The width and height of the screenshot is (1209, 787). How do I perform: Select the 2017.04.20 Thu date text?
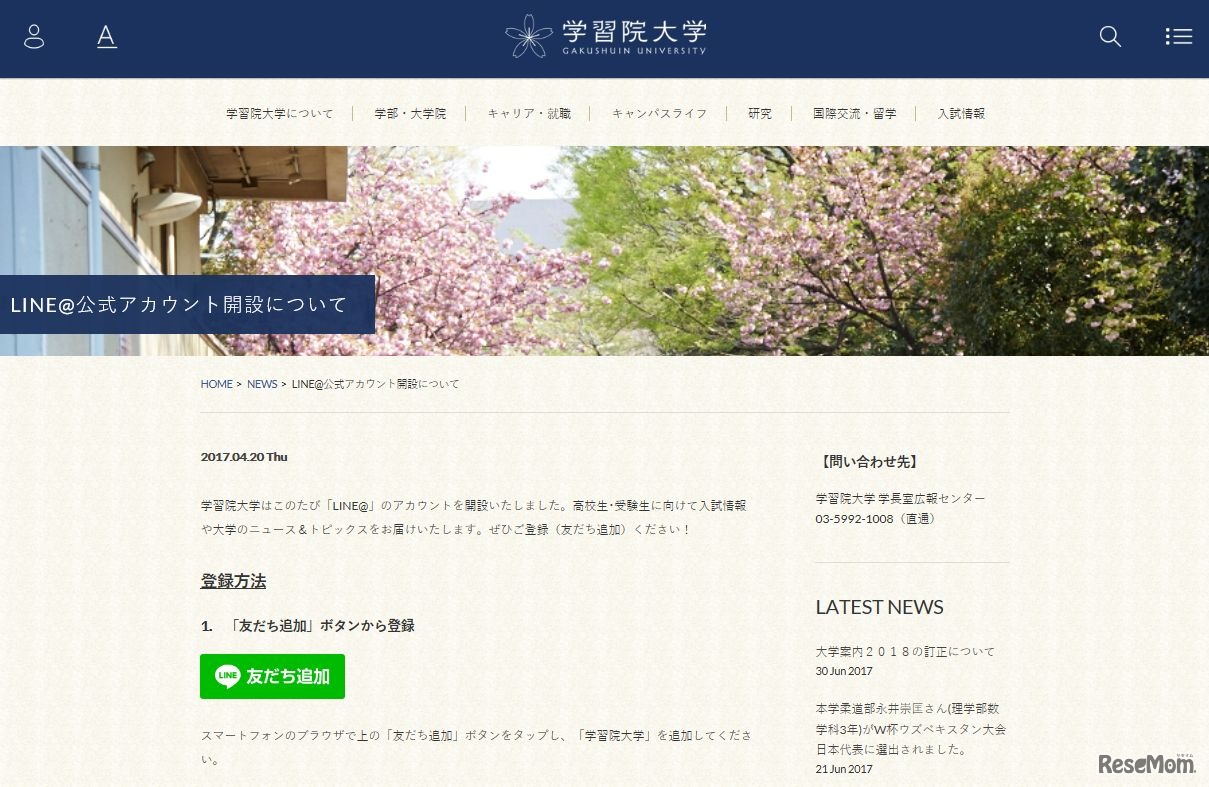(244, 457)
